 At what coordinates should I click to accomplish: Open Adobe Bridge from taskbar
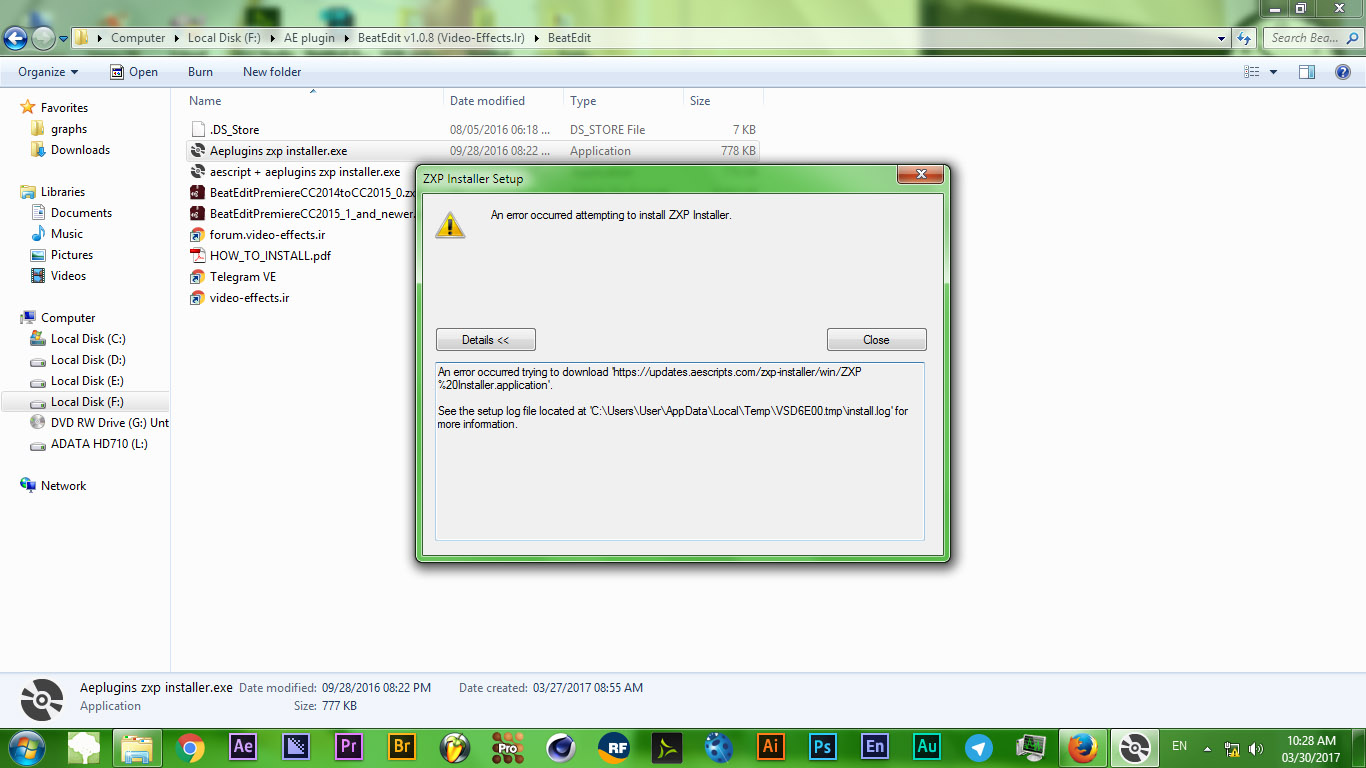tap(402, 746)
